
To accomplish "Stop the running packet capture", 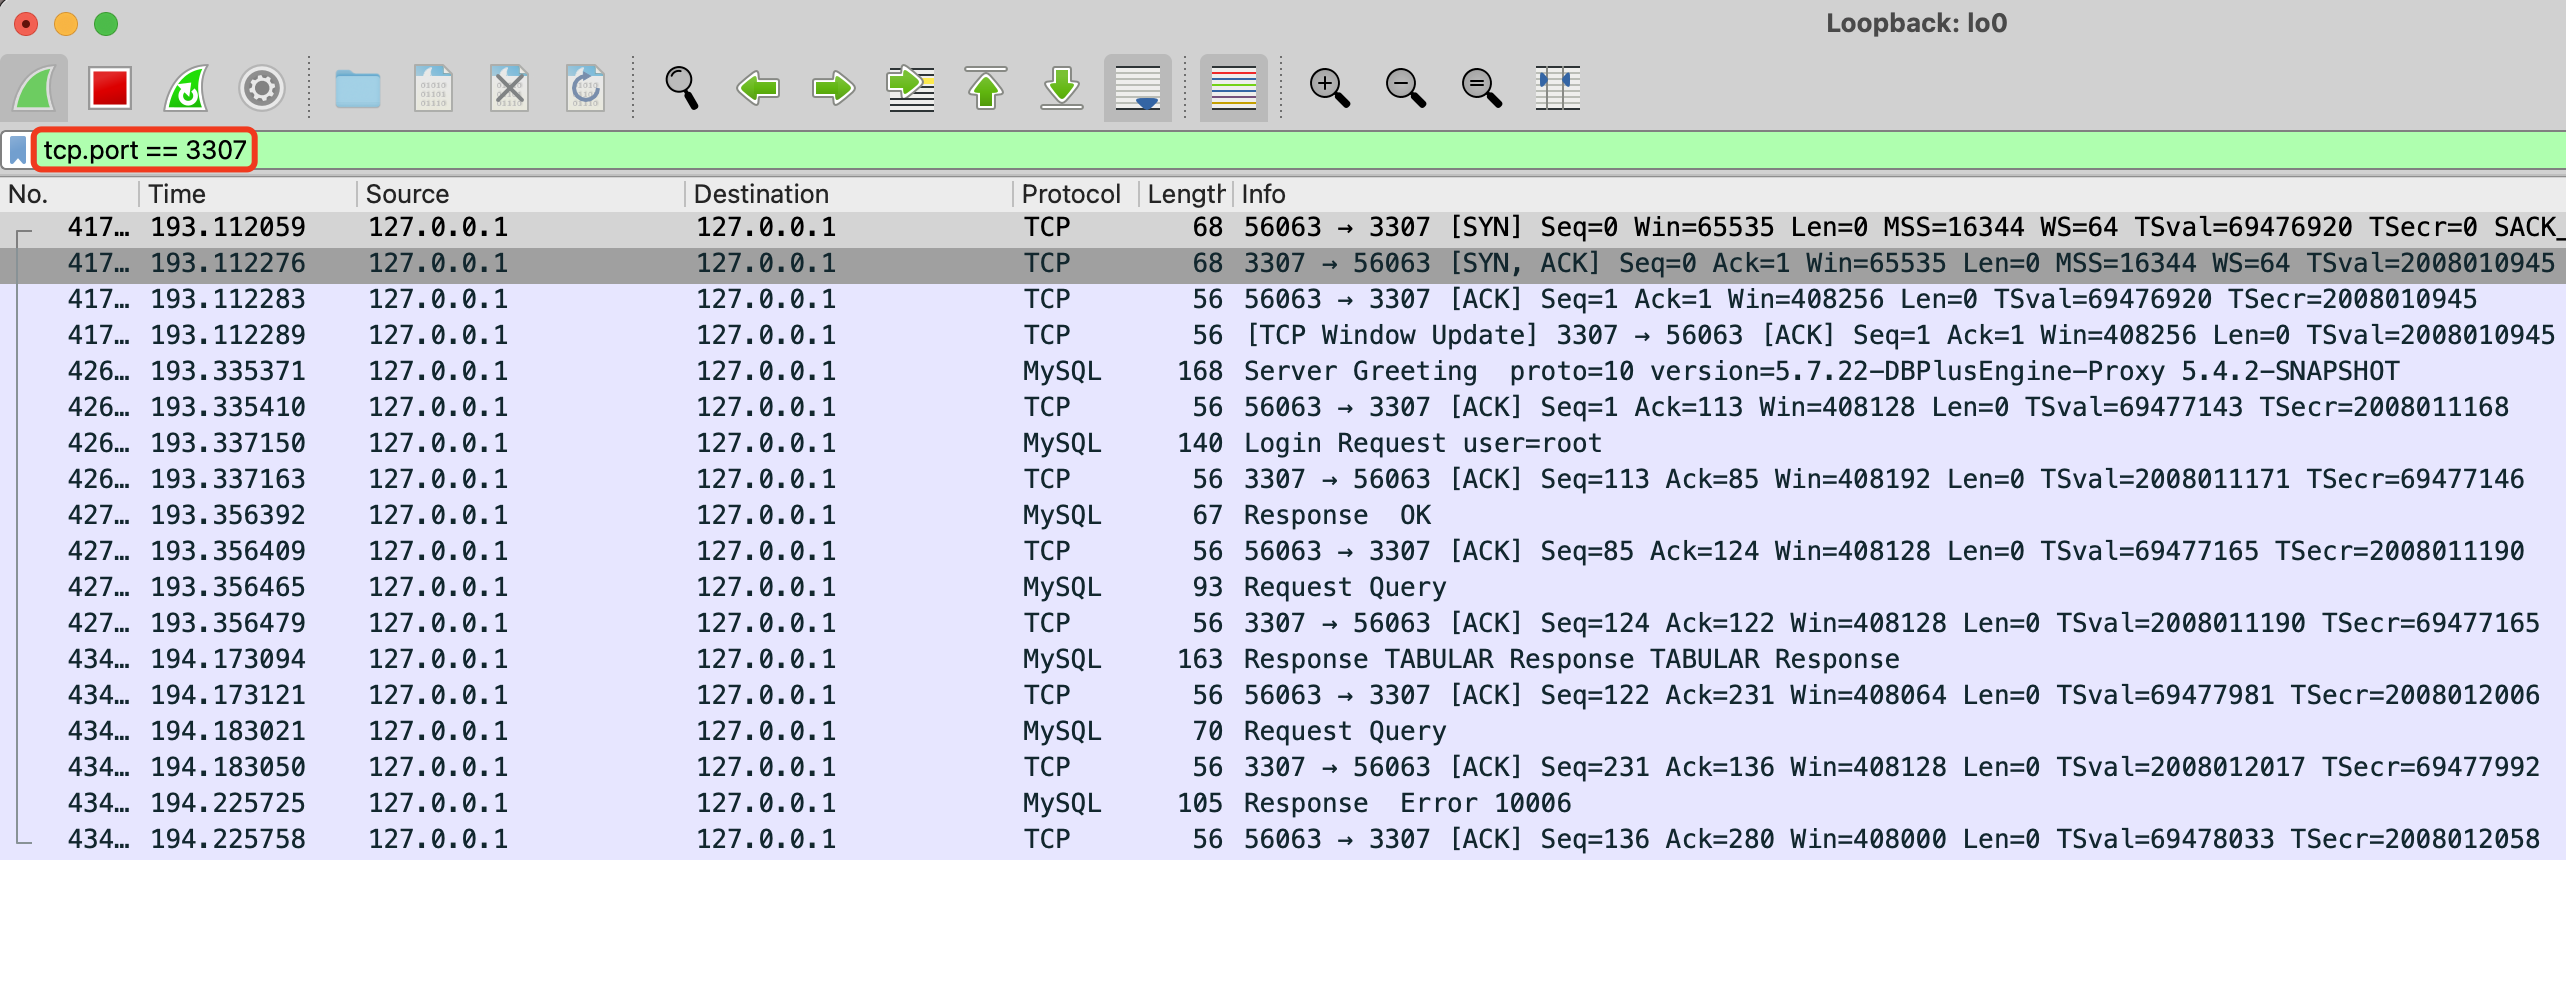I will tap(110, 89).
